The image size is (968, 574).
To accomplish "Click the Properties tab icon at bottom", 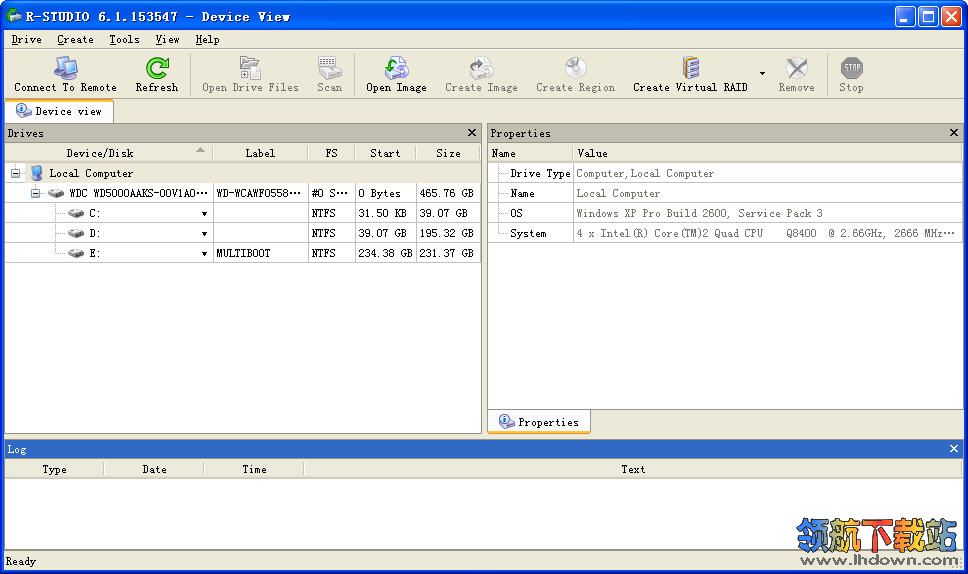I will tap(506, 422).
